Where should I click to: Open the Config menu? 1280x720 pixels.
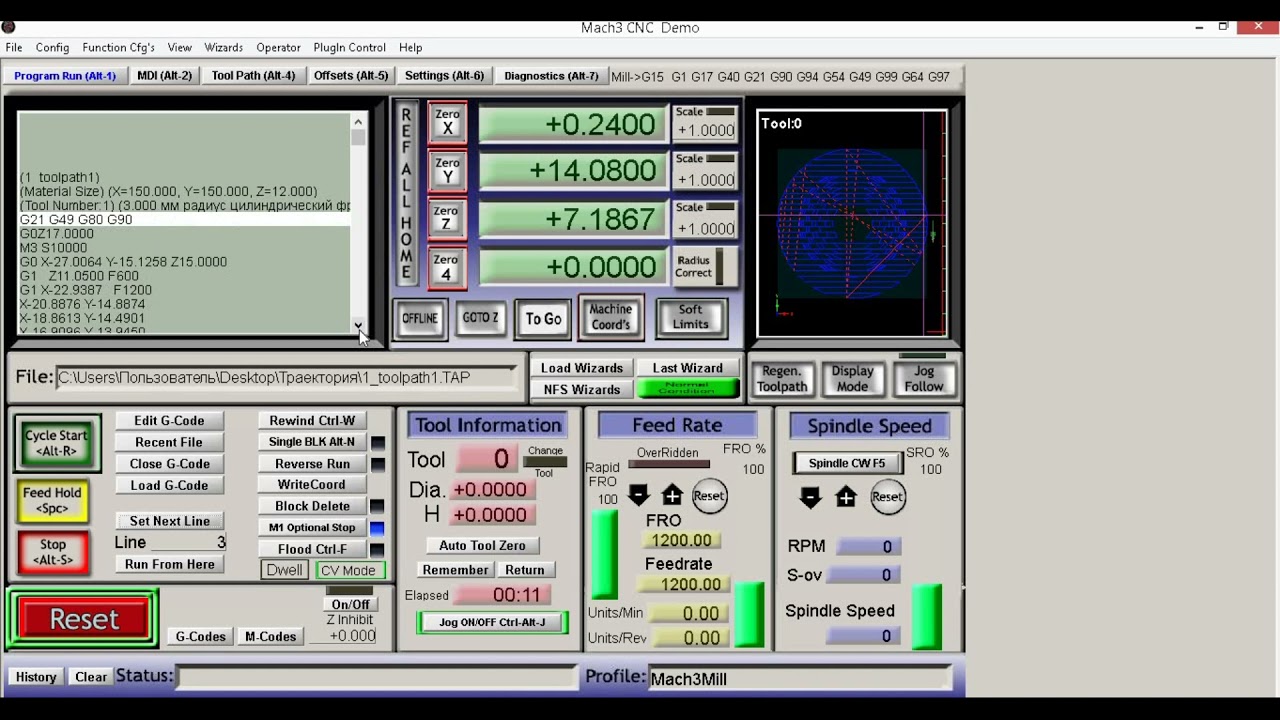tap(52, 47)
